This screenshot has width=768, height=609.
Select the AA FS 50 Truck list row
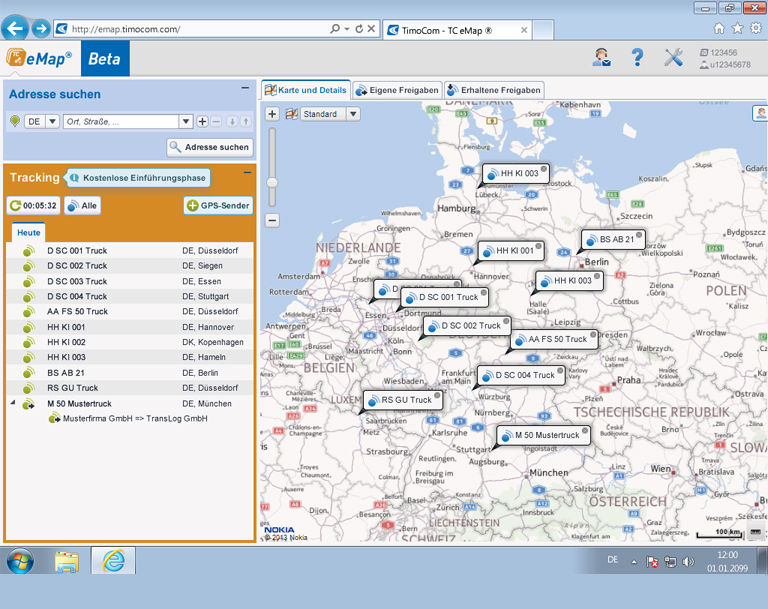(x=130, y=312)
